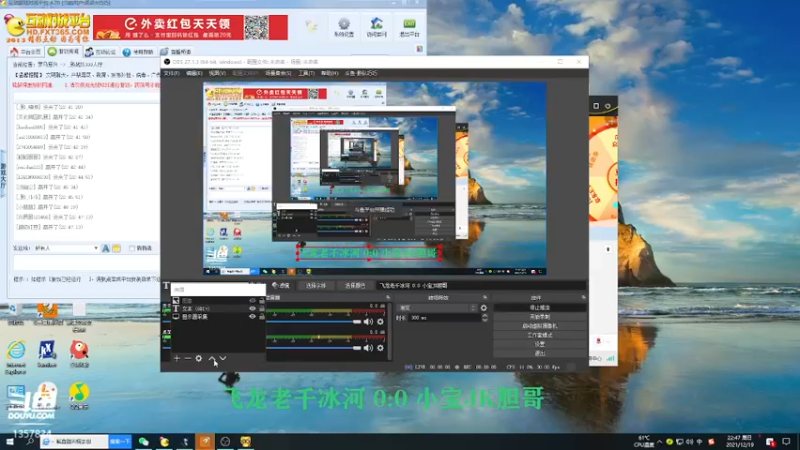Remove selected source with minus icon

coord(188,359)
